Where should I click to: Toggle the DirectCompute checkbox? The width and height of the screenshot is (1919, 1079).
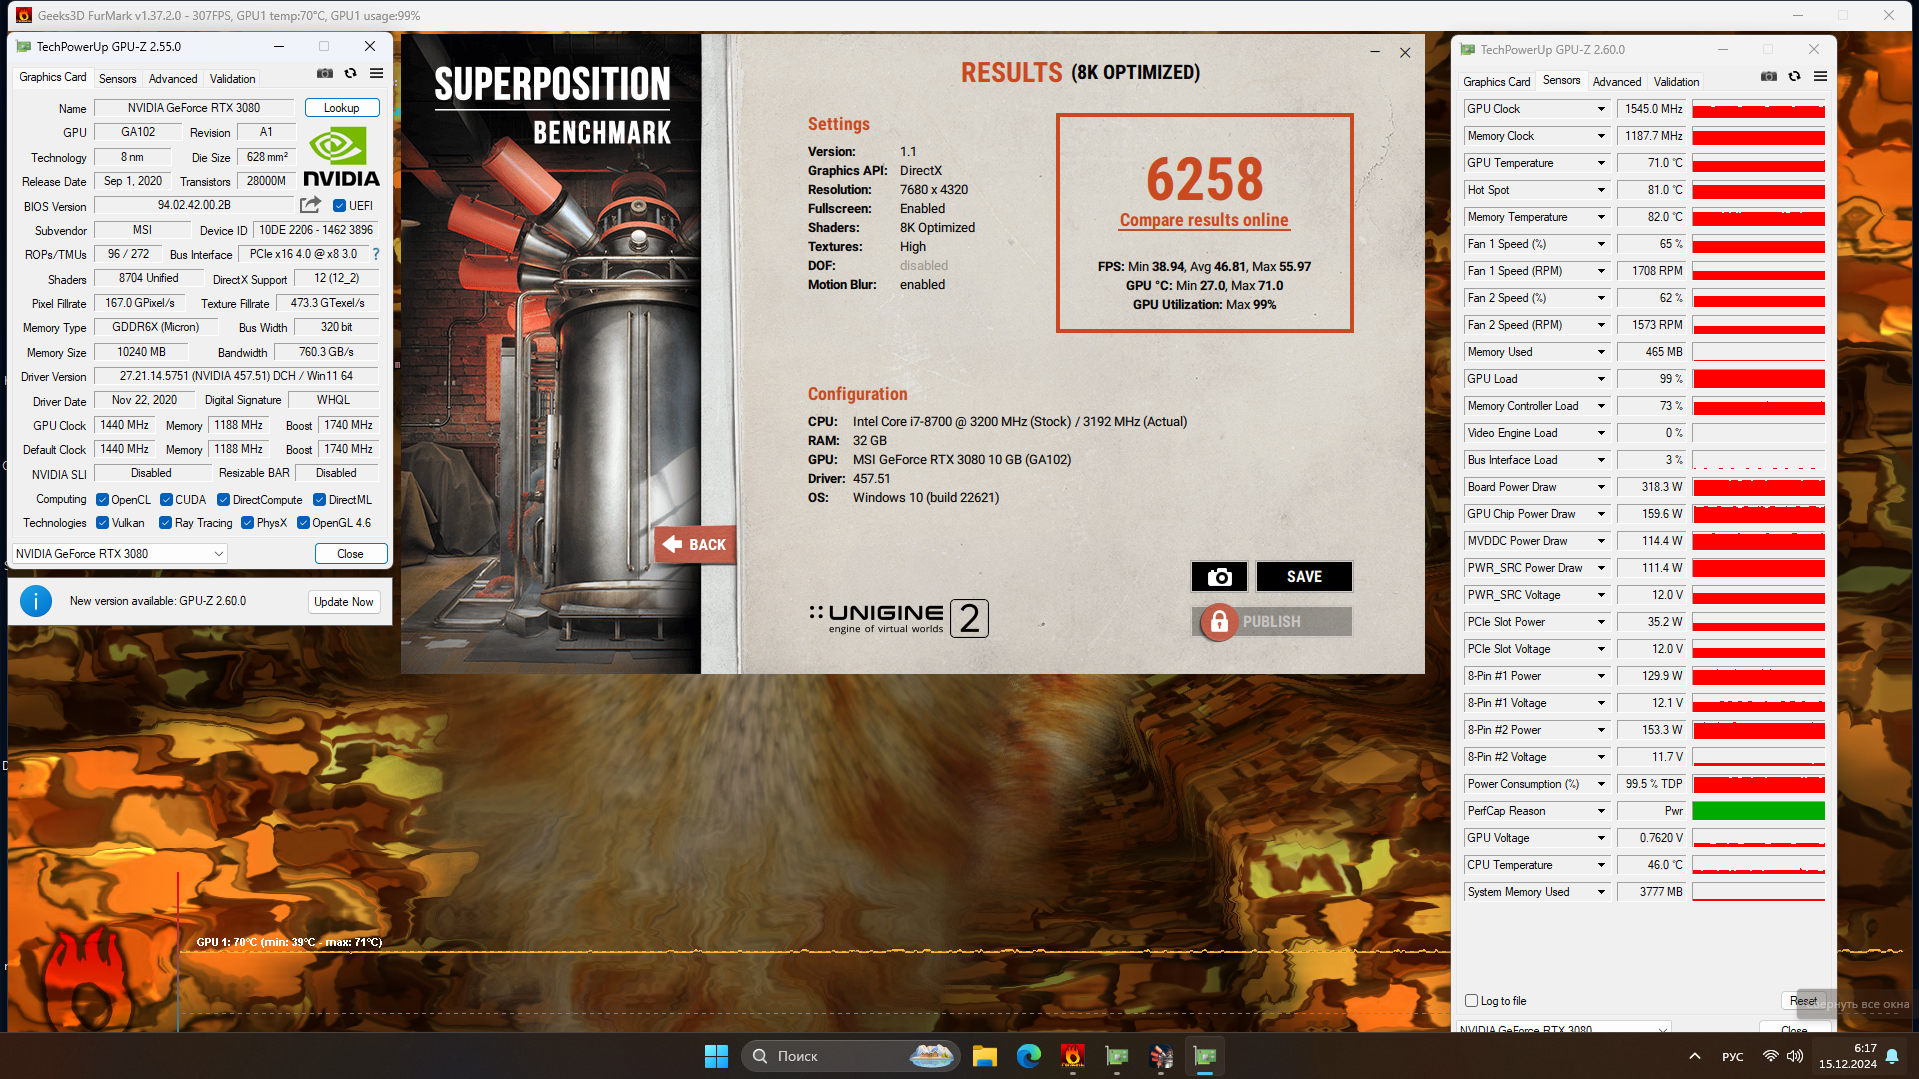click(x=224, y=500)
